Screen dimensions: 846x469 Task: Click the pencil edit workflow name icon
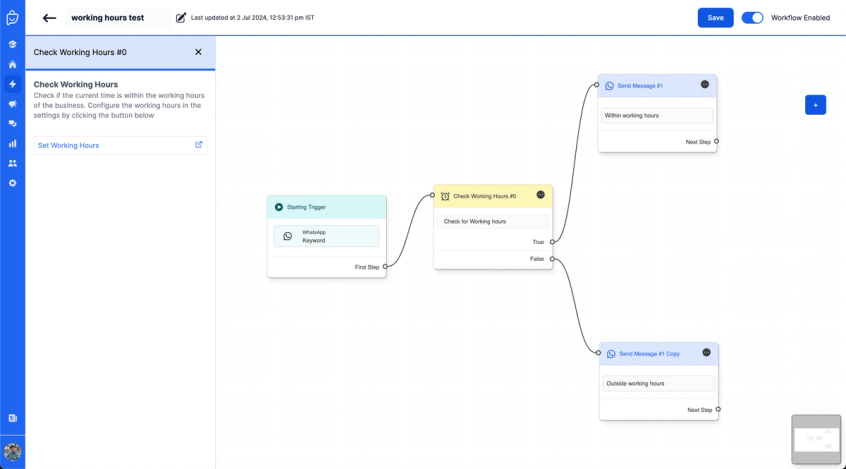pyautogui.click(x=181, y=18)
